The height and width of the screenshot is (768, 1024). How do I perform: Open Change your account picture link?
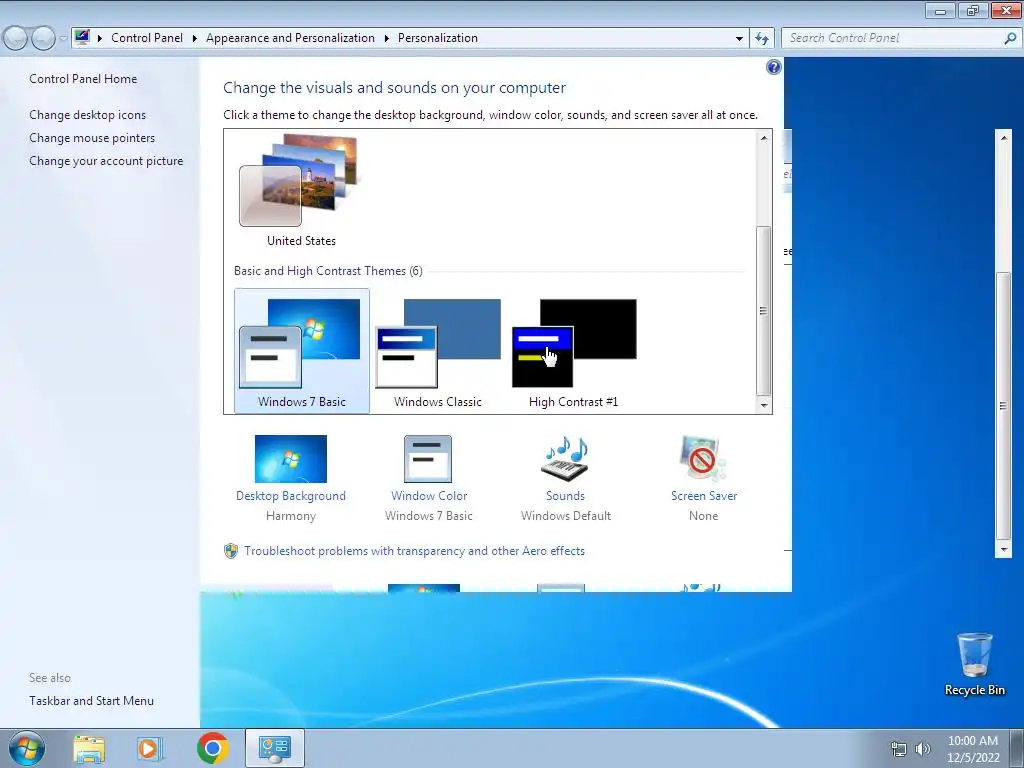coord(106,161)
